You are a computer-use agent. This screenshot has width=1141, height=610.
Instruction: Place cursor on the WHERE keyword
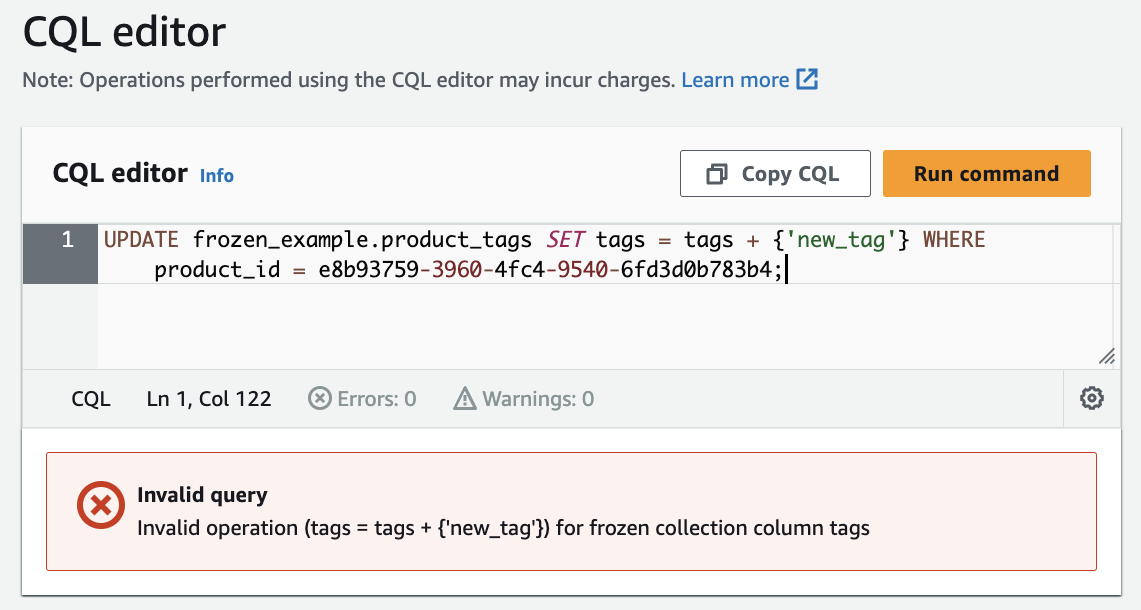(x=954, y=240)
